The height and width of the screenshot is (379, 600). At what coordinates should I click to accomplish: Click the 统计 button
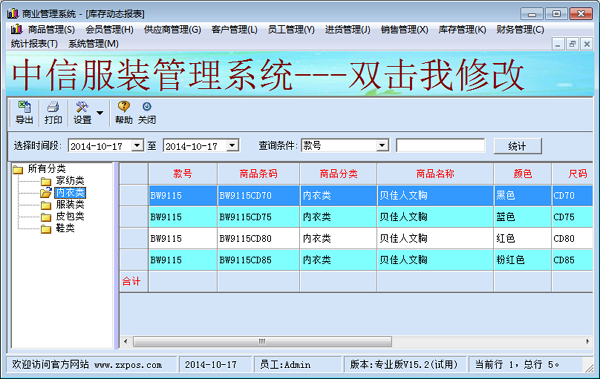[x=517, y=146]
